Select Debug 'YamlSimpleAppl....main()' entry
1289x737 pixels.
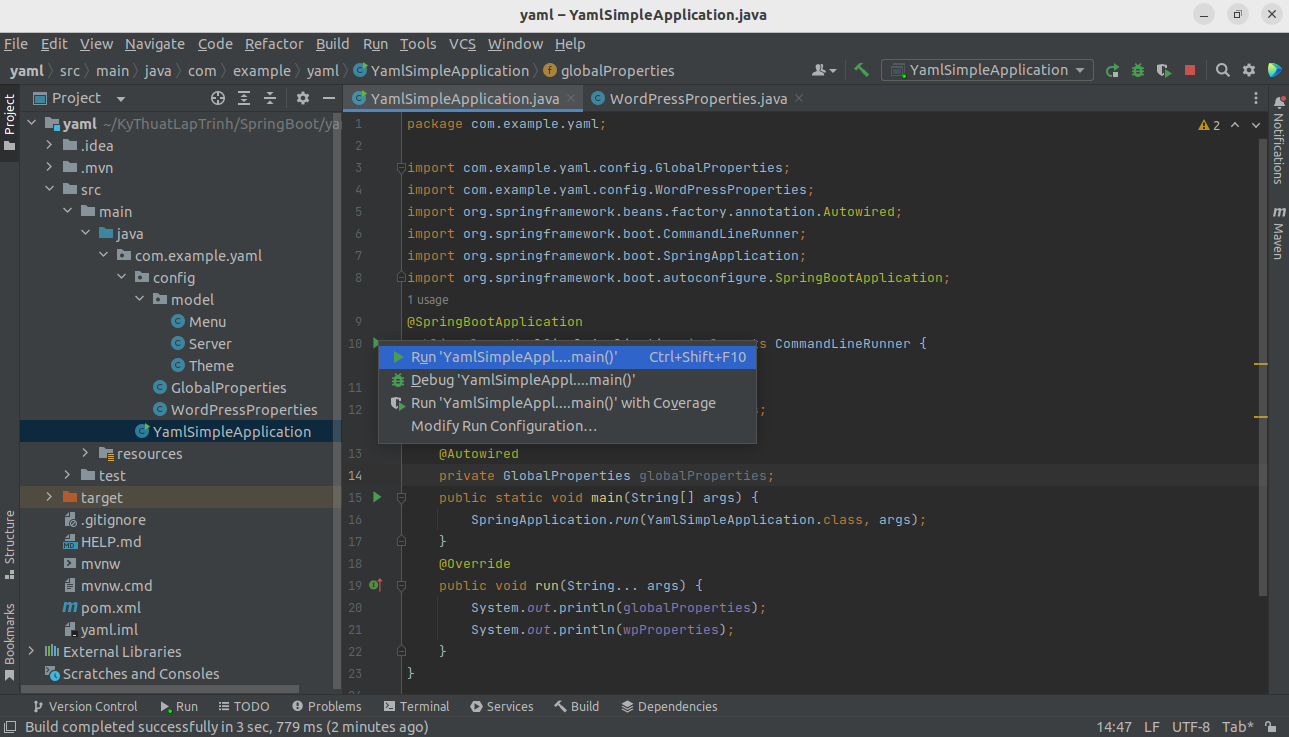coord(567,380)
